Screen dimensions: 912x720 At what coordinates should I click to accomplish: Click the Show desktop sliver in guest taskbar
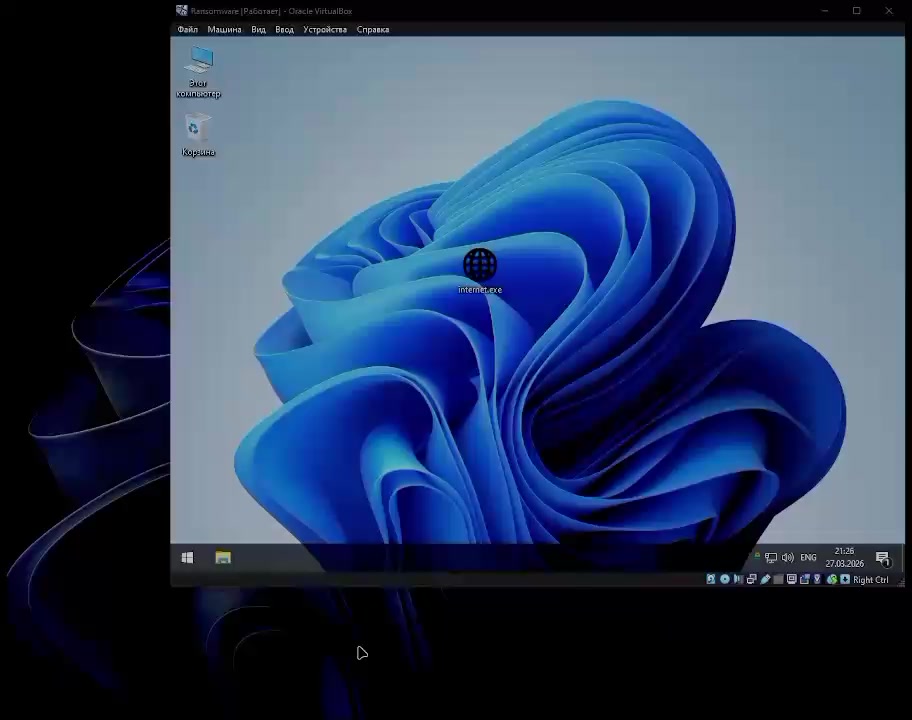coord(903,558)
